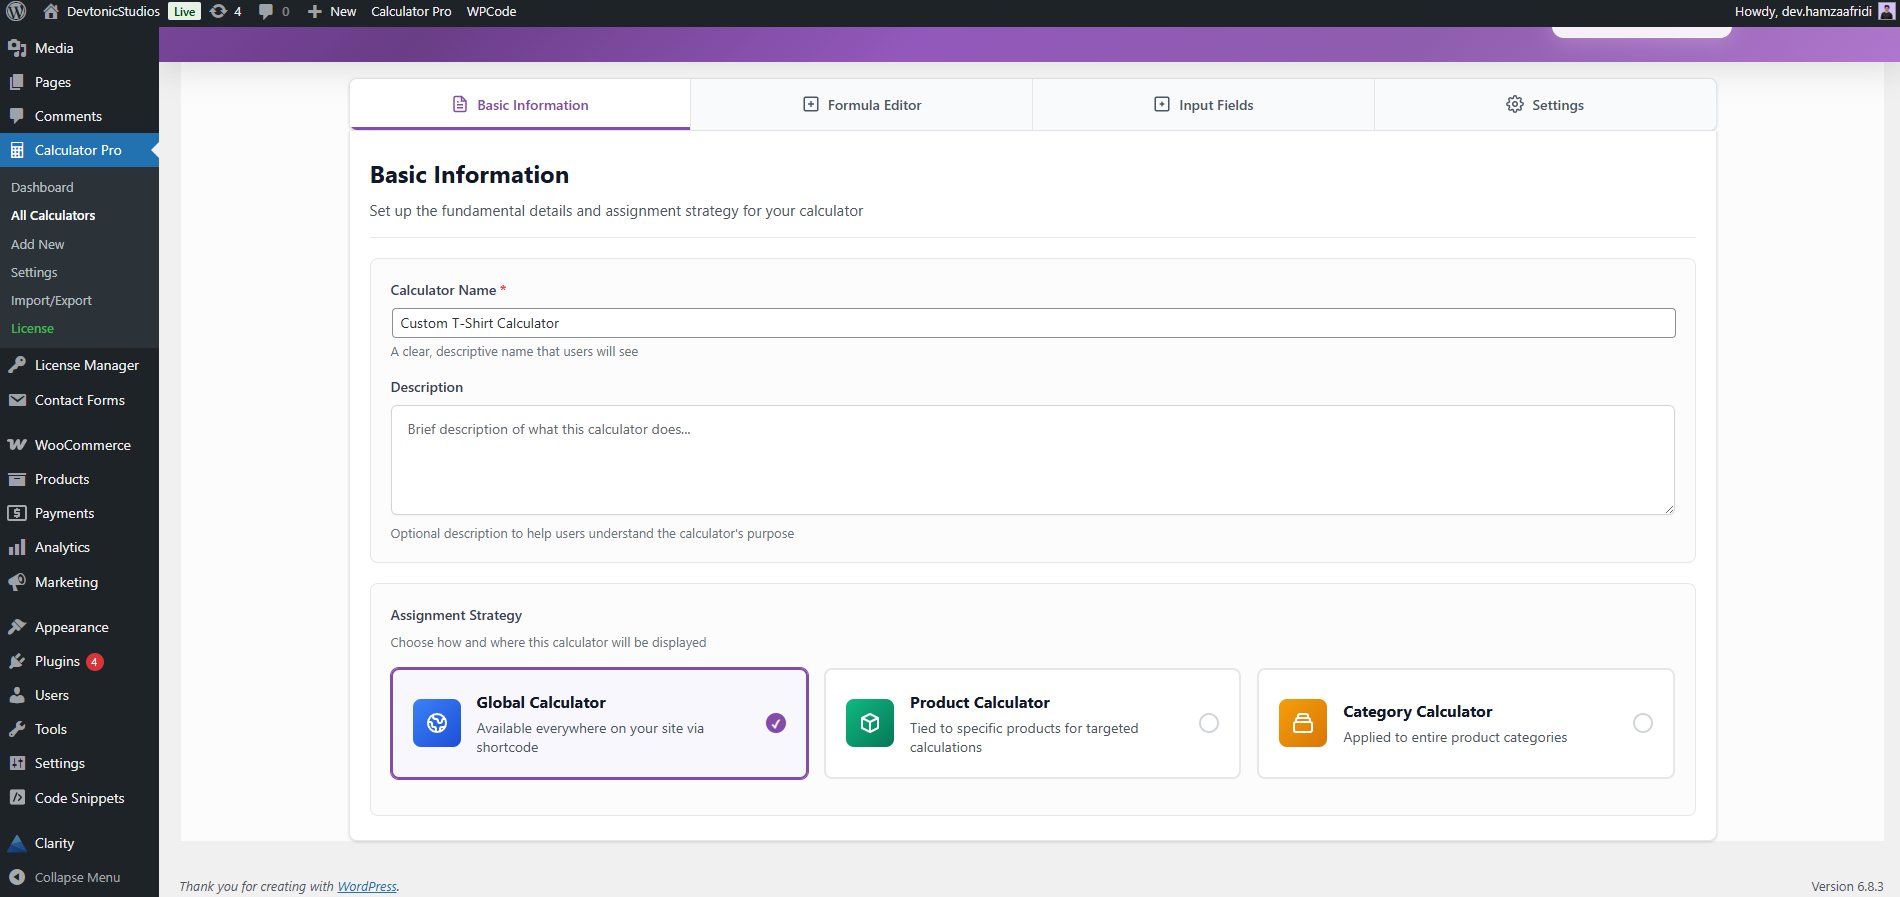Click into the Calculator Name input field
Screen dimensions: 1900x897
(x=1032, y=323)
